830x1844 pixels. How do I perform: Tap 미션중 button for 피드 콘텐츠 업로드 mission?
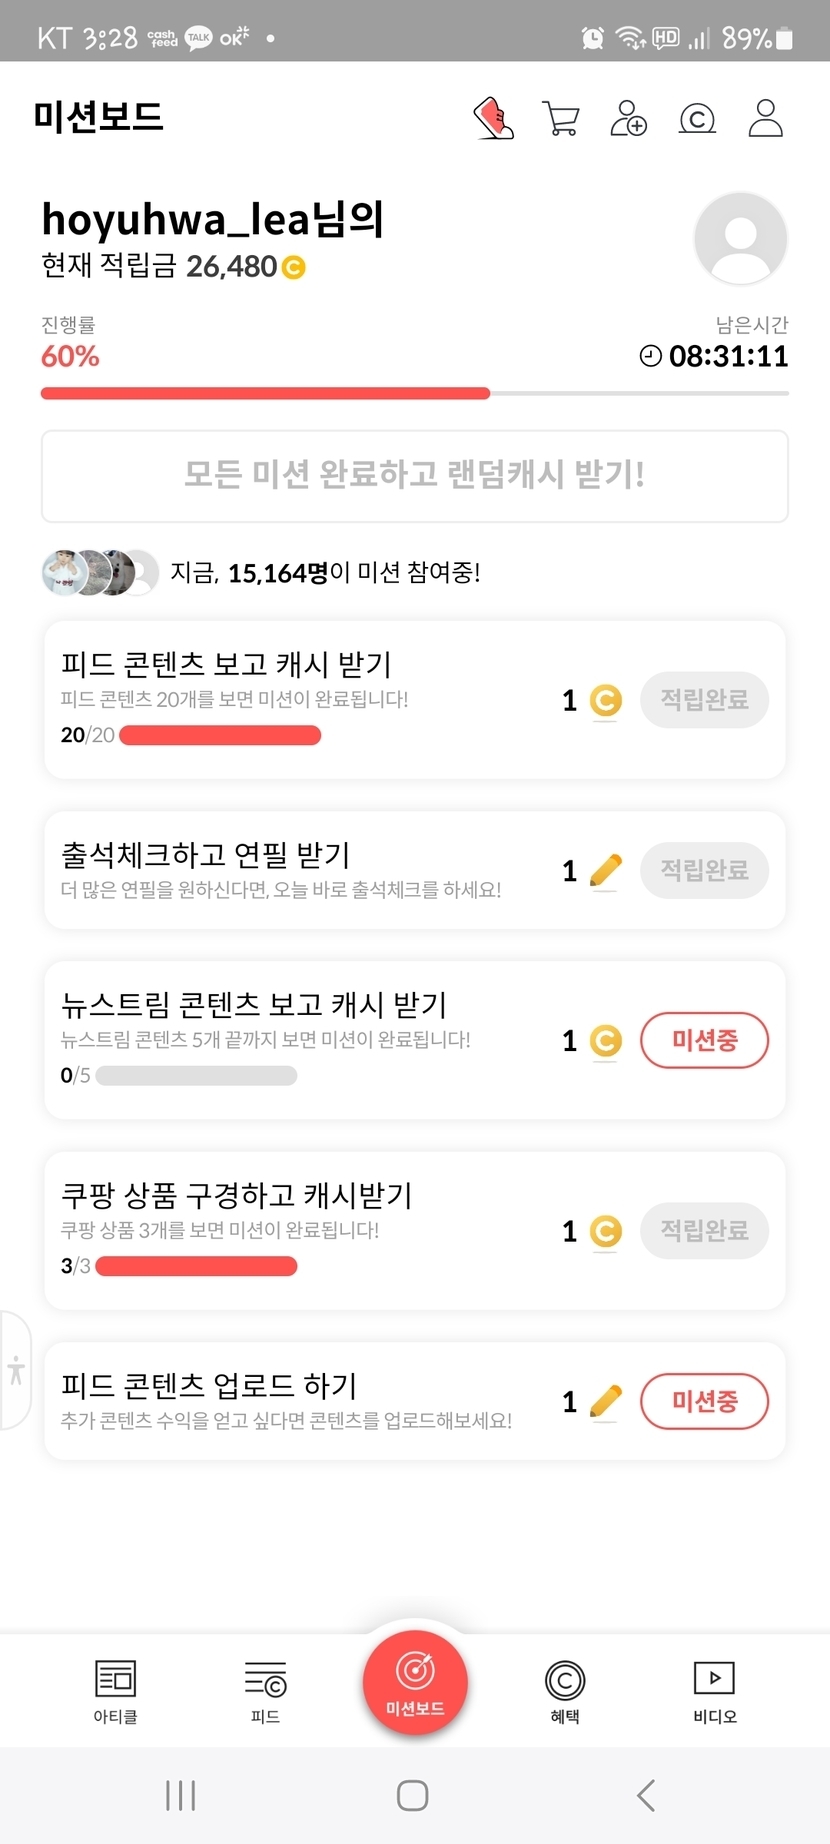(704, 1401)
